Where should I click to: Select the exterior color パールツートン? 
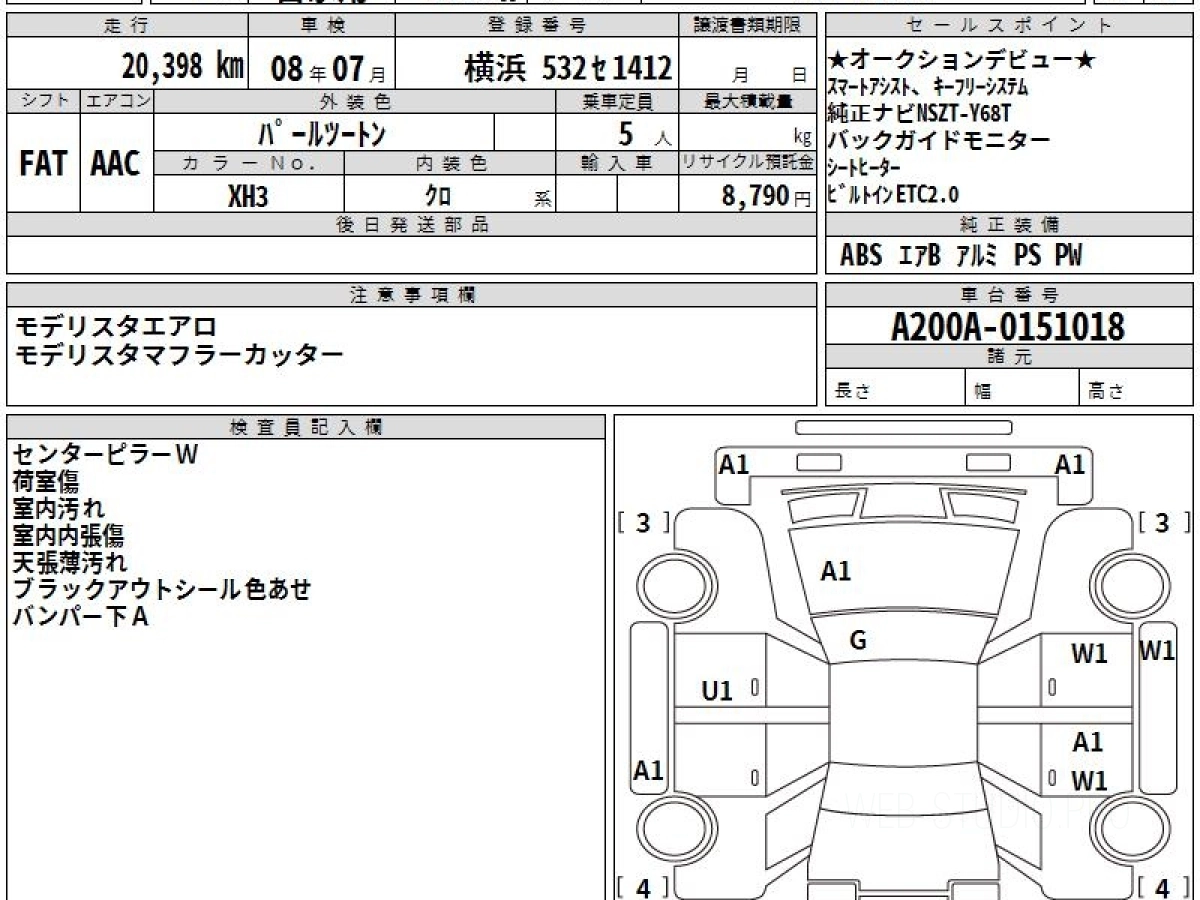point(322,133)
